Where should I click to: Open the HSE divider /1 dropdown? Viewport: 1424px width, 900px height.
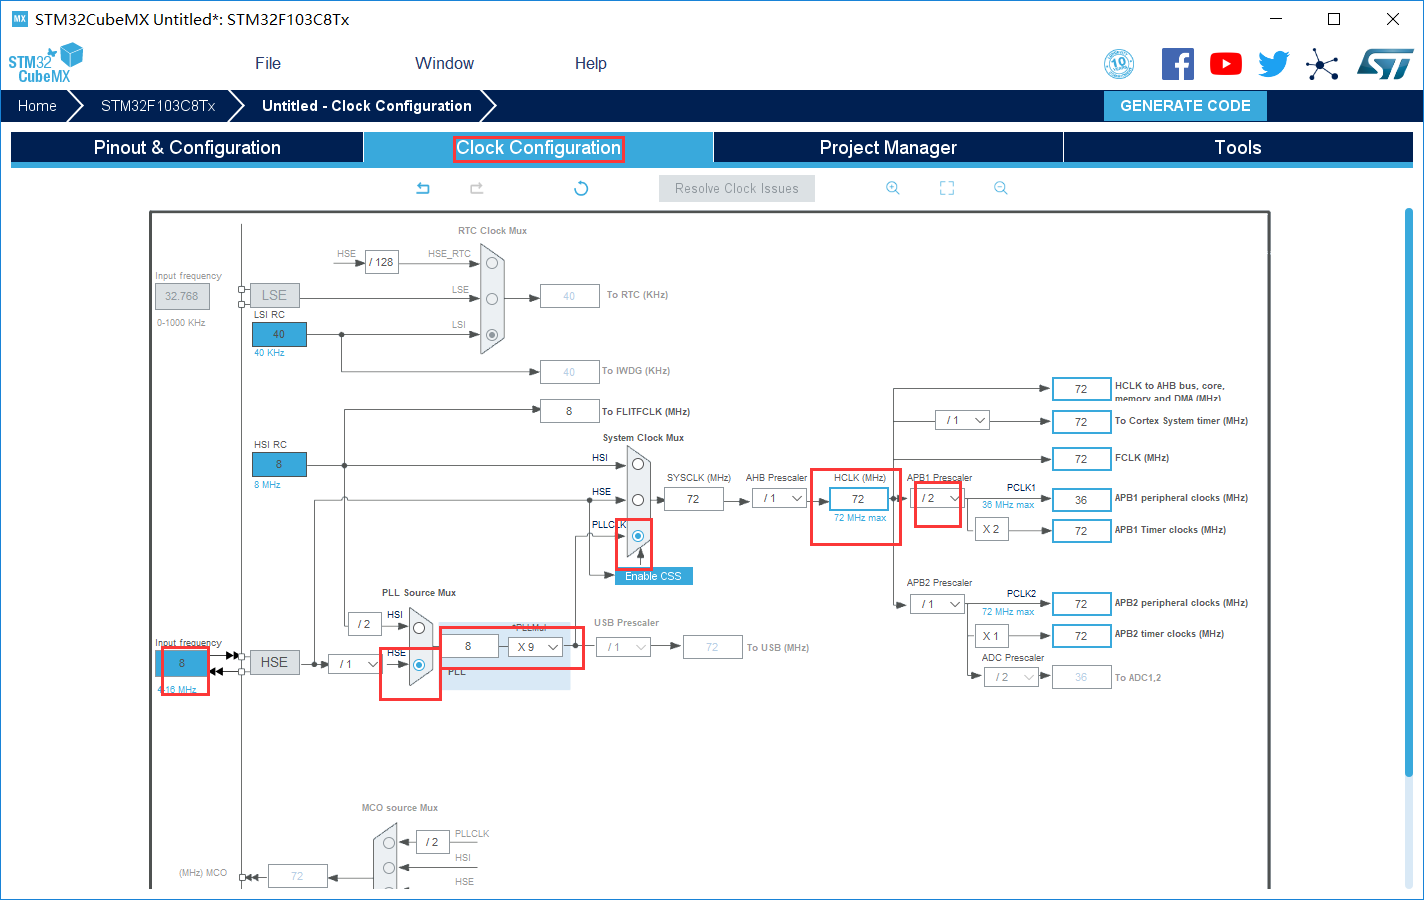click(356, 664)
